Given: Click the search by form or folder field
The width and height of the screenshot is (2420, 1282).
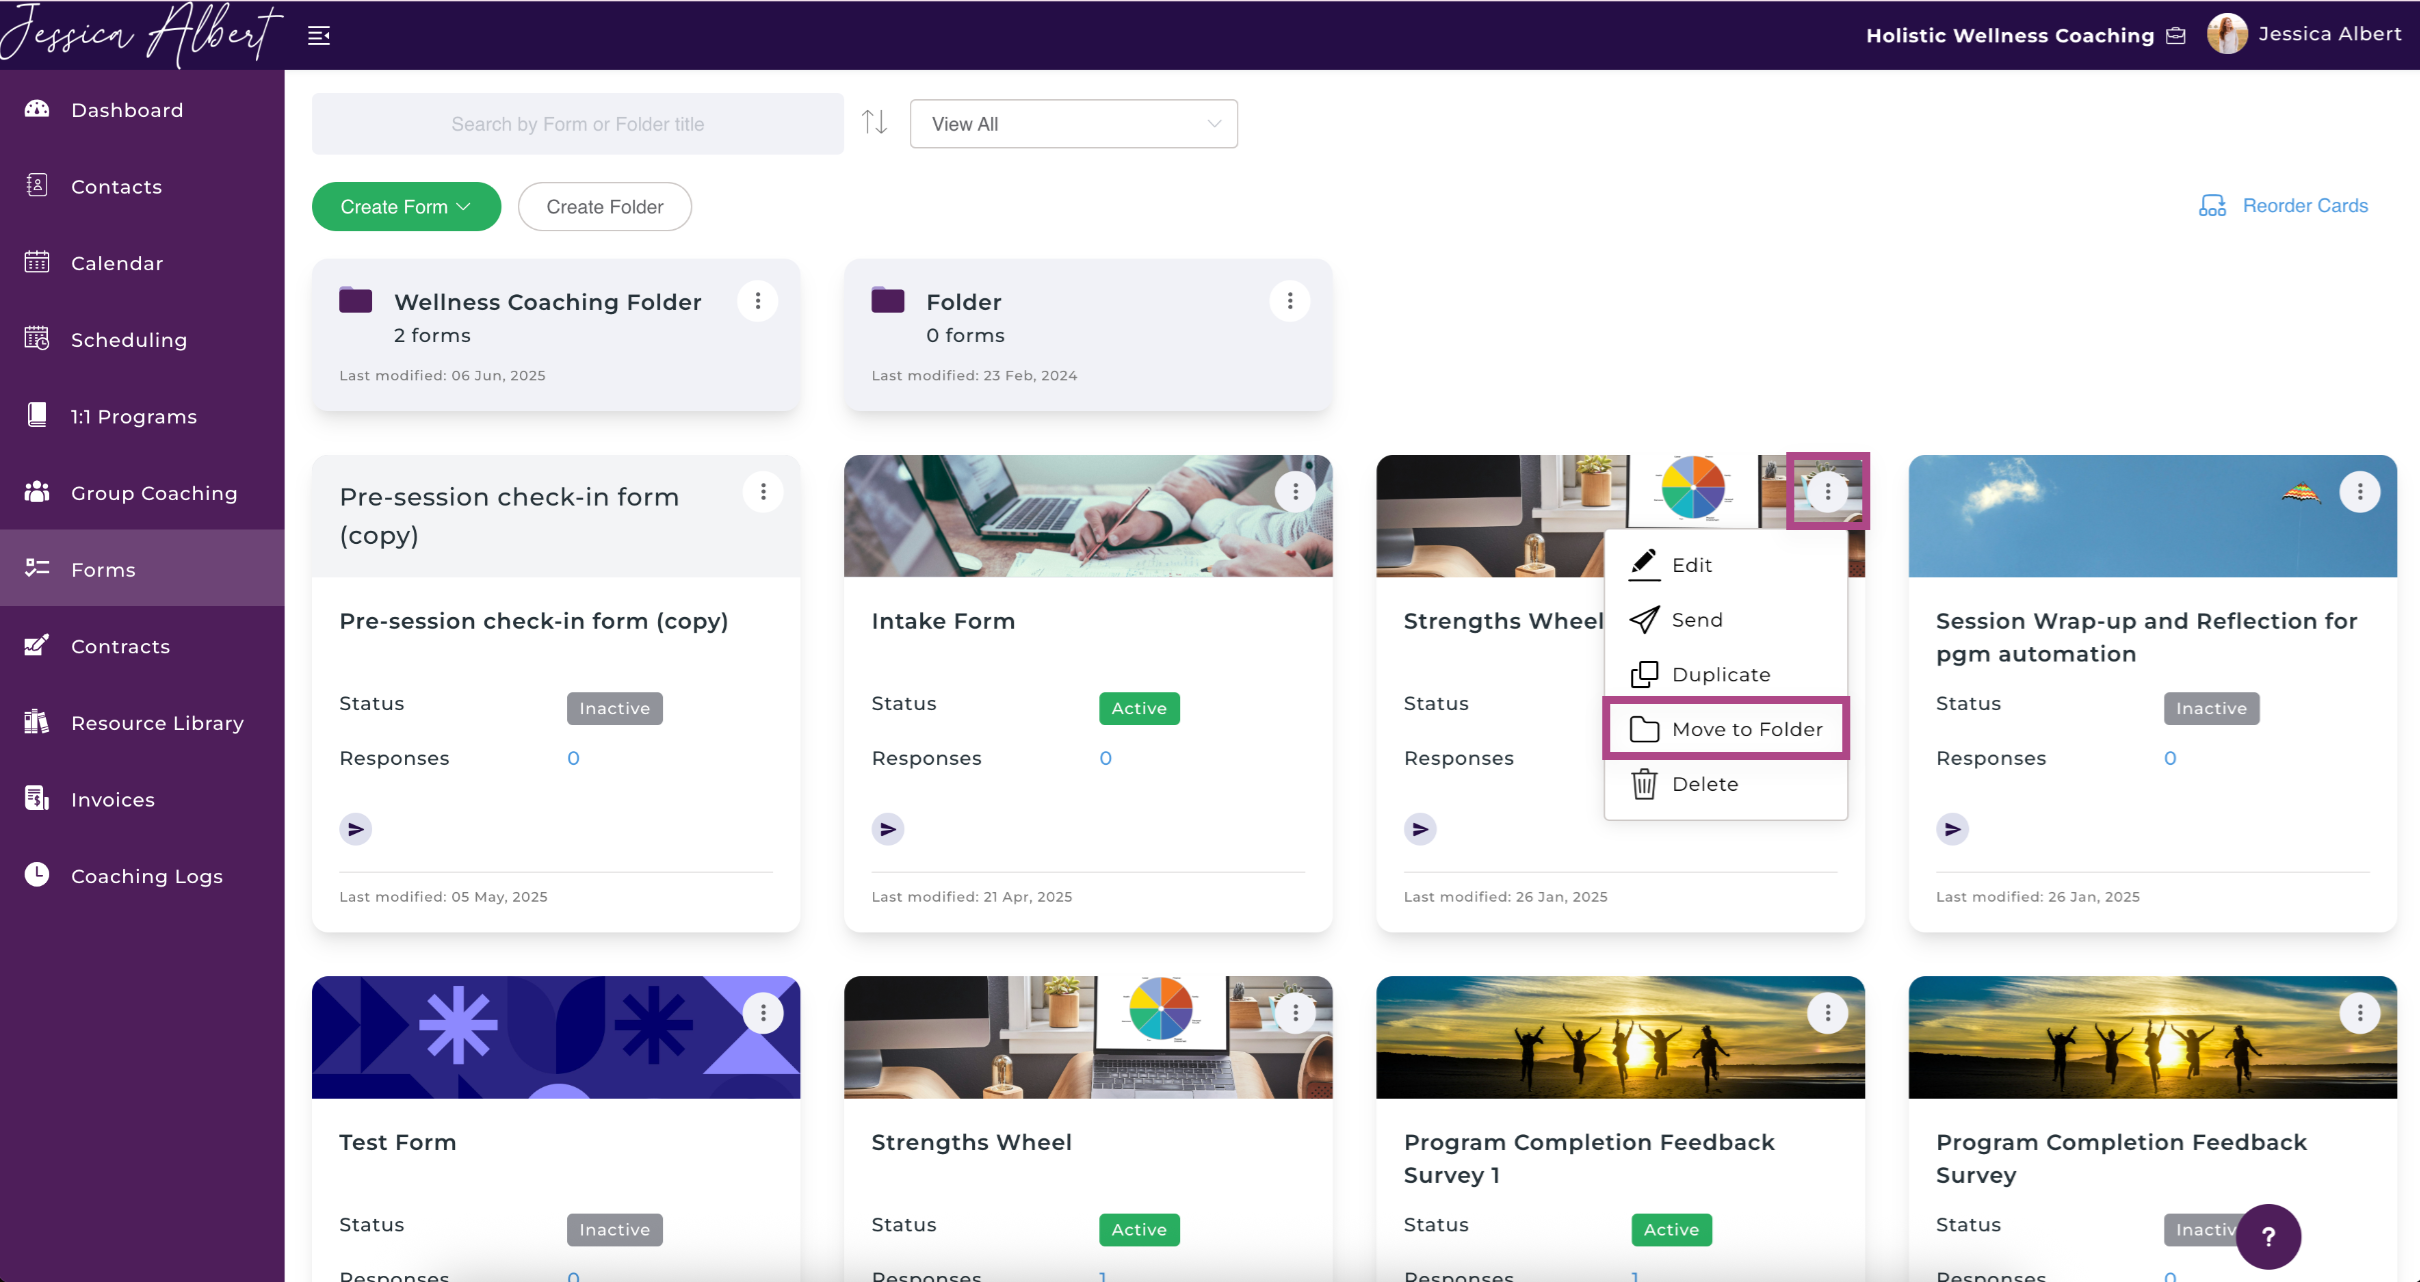Looking at the screenshot, I should (x=578, y=124).
